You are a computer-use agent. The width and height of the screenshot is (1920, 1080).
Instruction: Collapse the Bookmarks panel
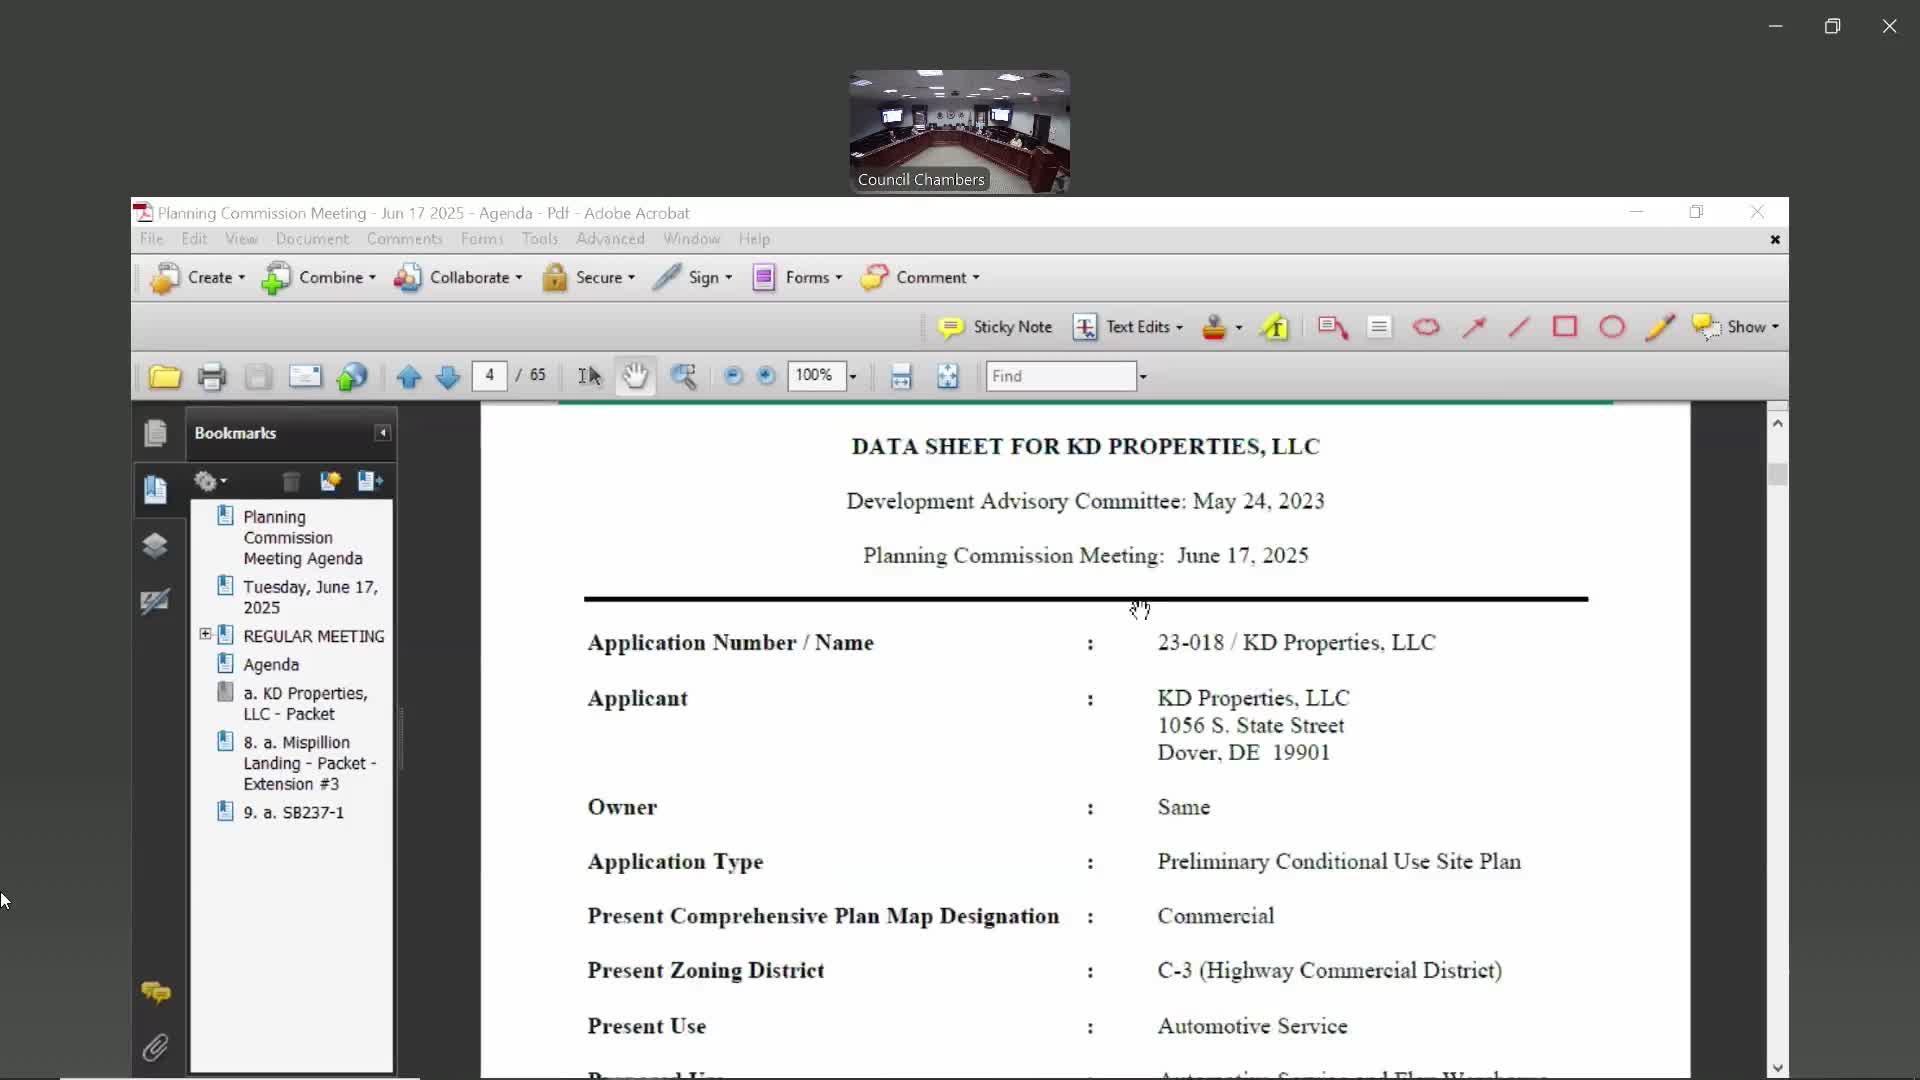click(381, 433)
